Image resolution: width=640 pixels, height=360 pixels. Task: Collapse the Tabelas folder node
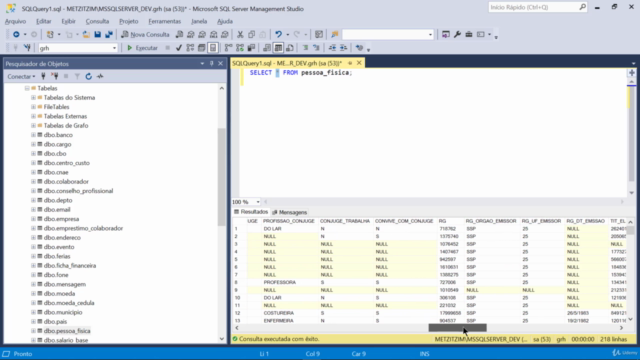click(27, 88)
